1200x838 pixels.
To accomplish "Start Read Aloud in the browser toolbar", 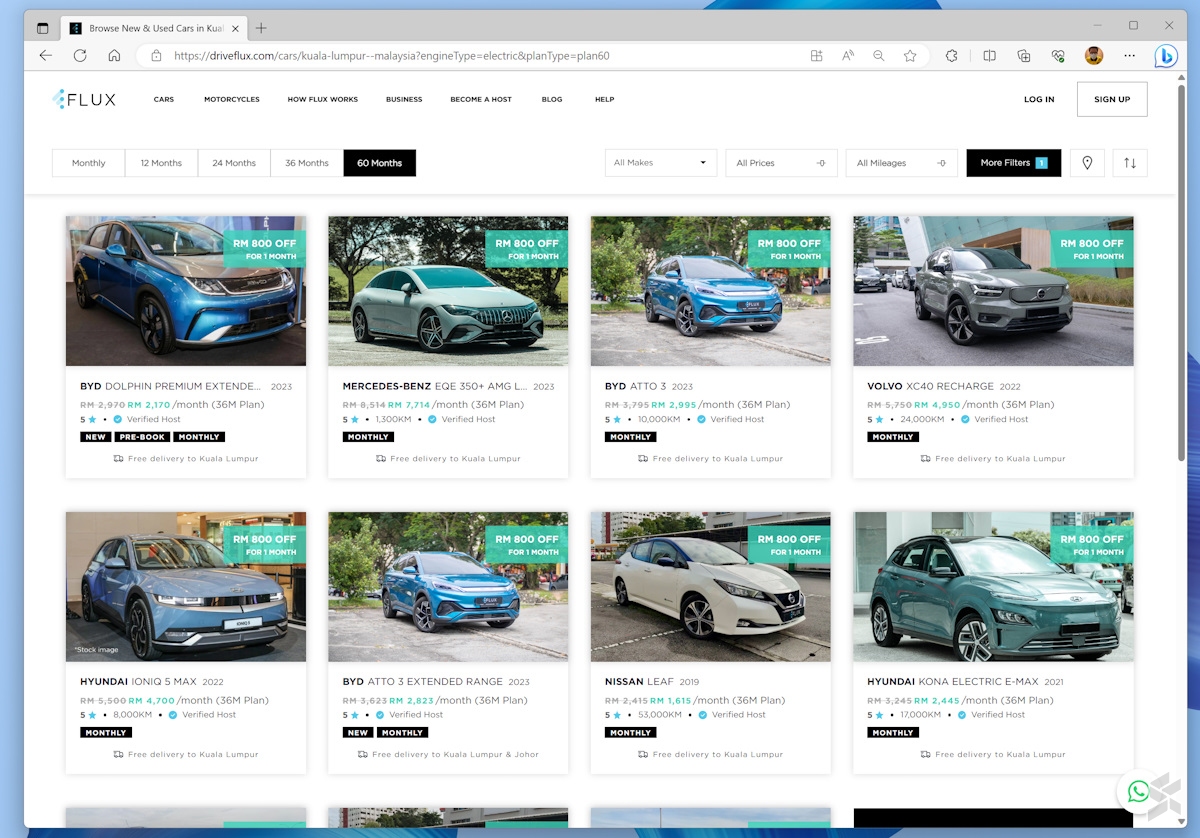I will coord(846,56).
